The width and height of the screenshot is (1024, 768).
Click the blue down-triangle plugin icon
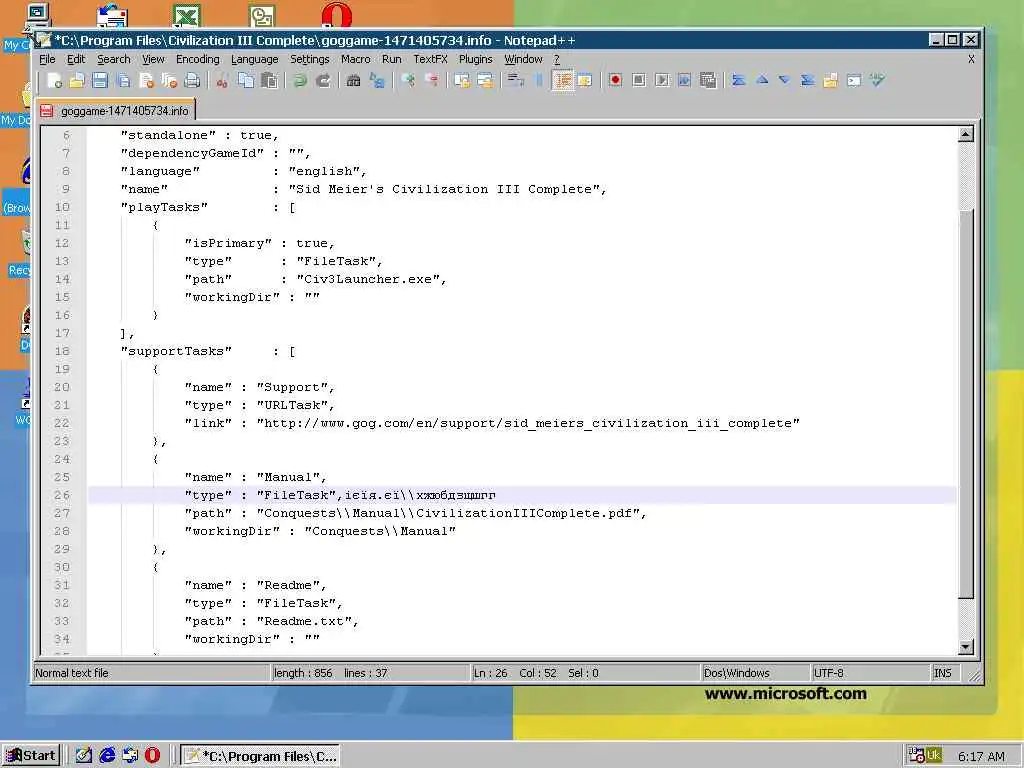[784, 80]
